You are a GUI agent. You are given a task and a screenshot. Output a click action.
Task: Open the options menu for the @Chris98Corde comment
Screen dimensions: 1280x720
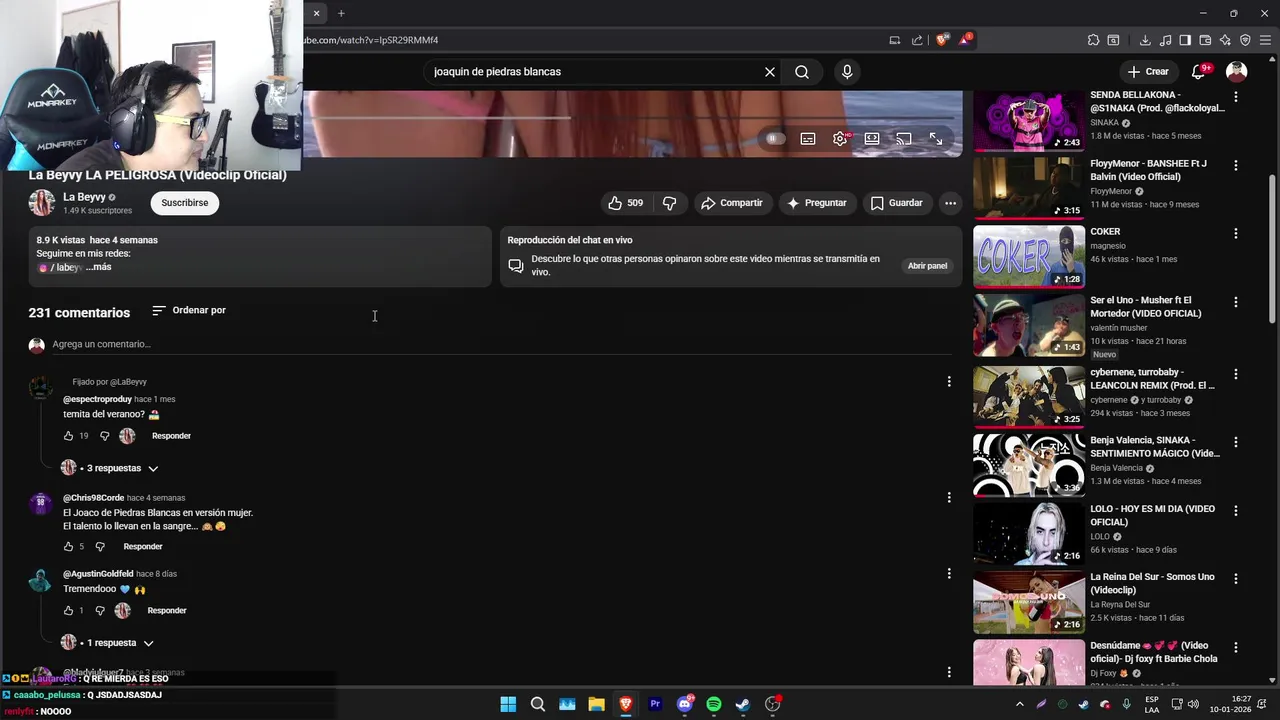click(x=949, y=497)
